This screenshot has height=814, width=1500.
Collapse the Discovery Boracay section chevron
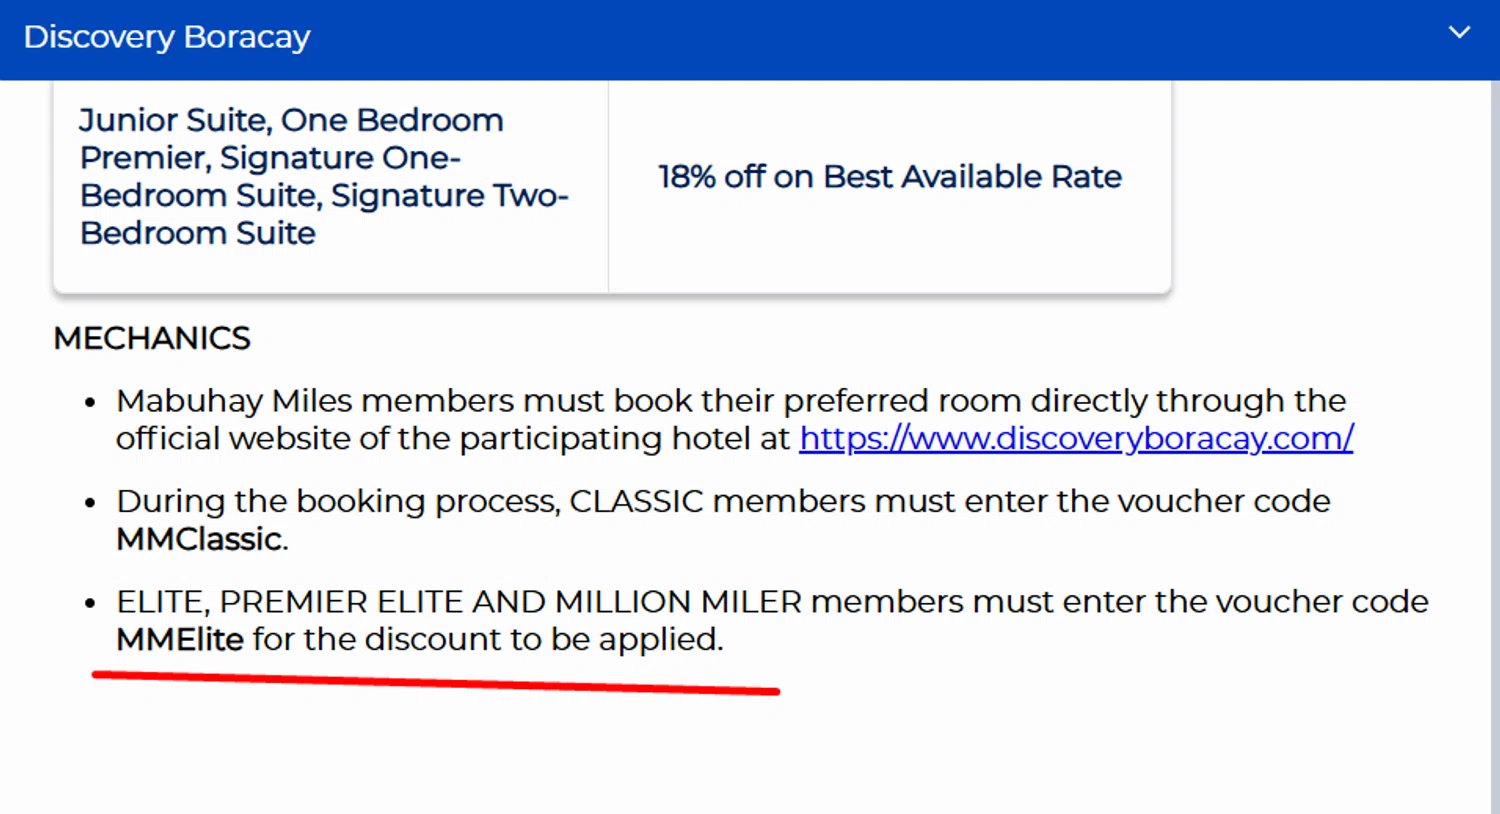(1459, 33)
